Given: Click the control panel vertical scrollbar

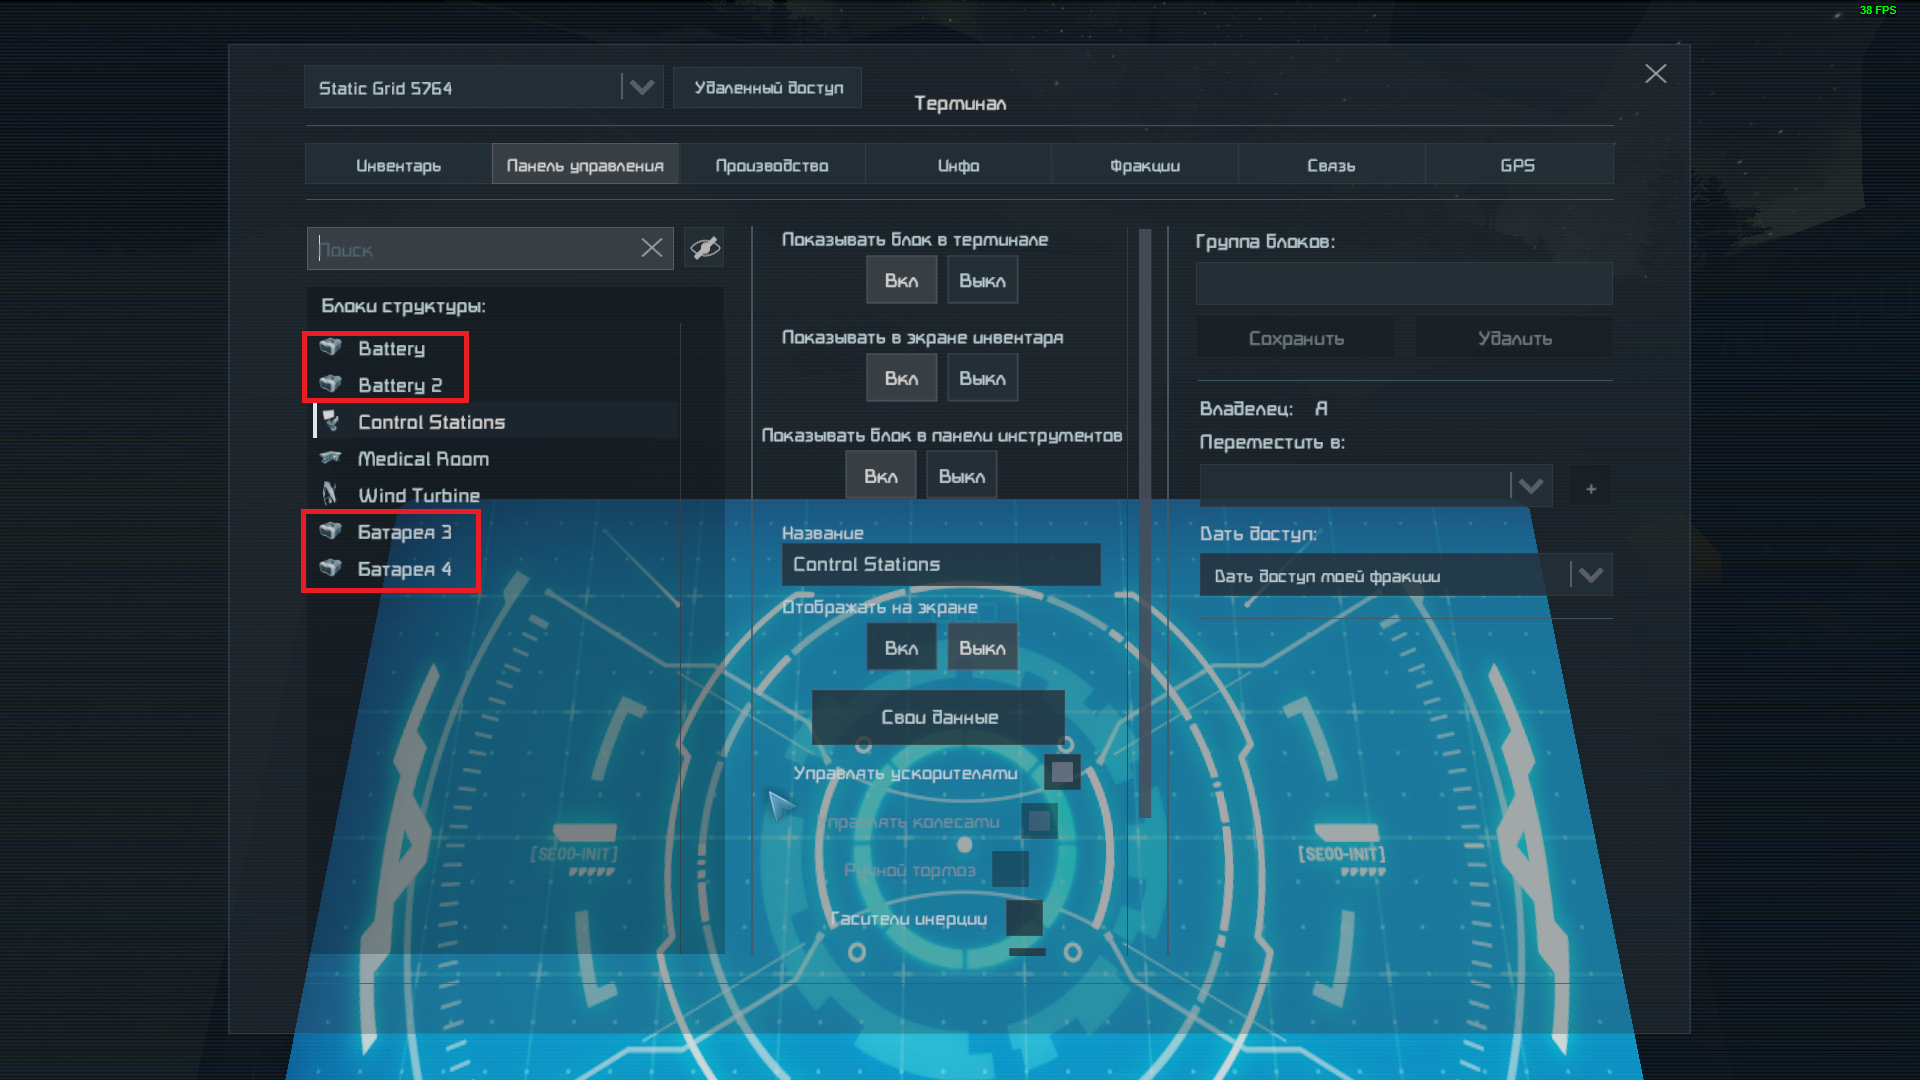Looking at the screenshot, I should pos(1145,520).
